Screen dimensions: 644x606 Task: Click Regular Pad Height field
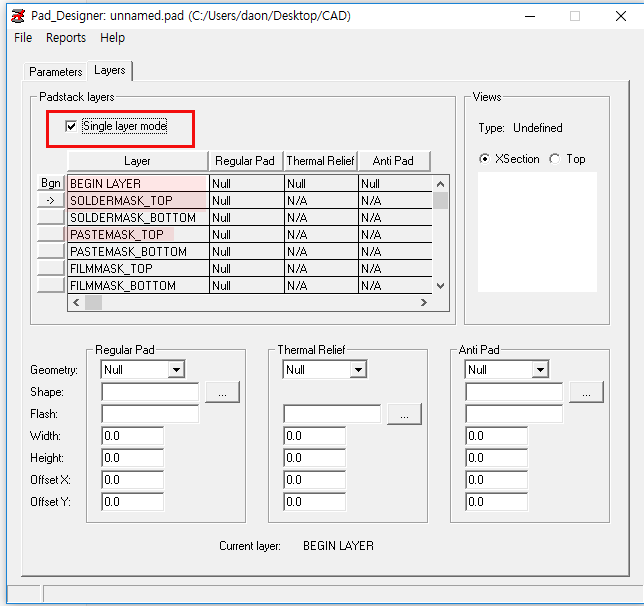(132, 458)
